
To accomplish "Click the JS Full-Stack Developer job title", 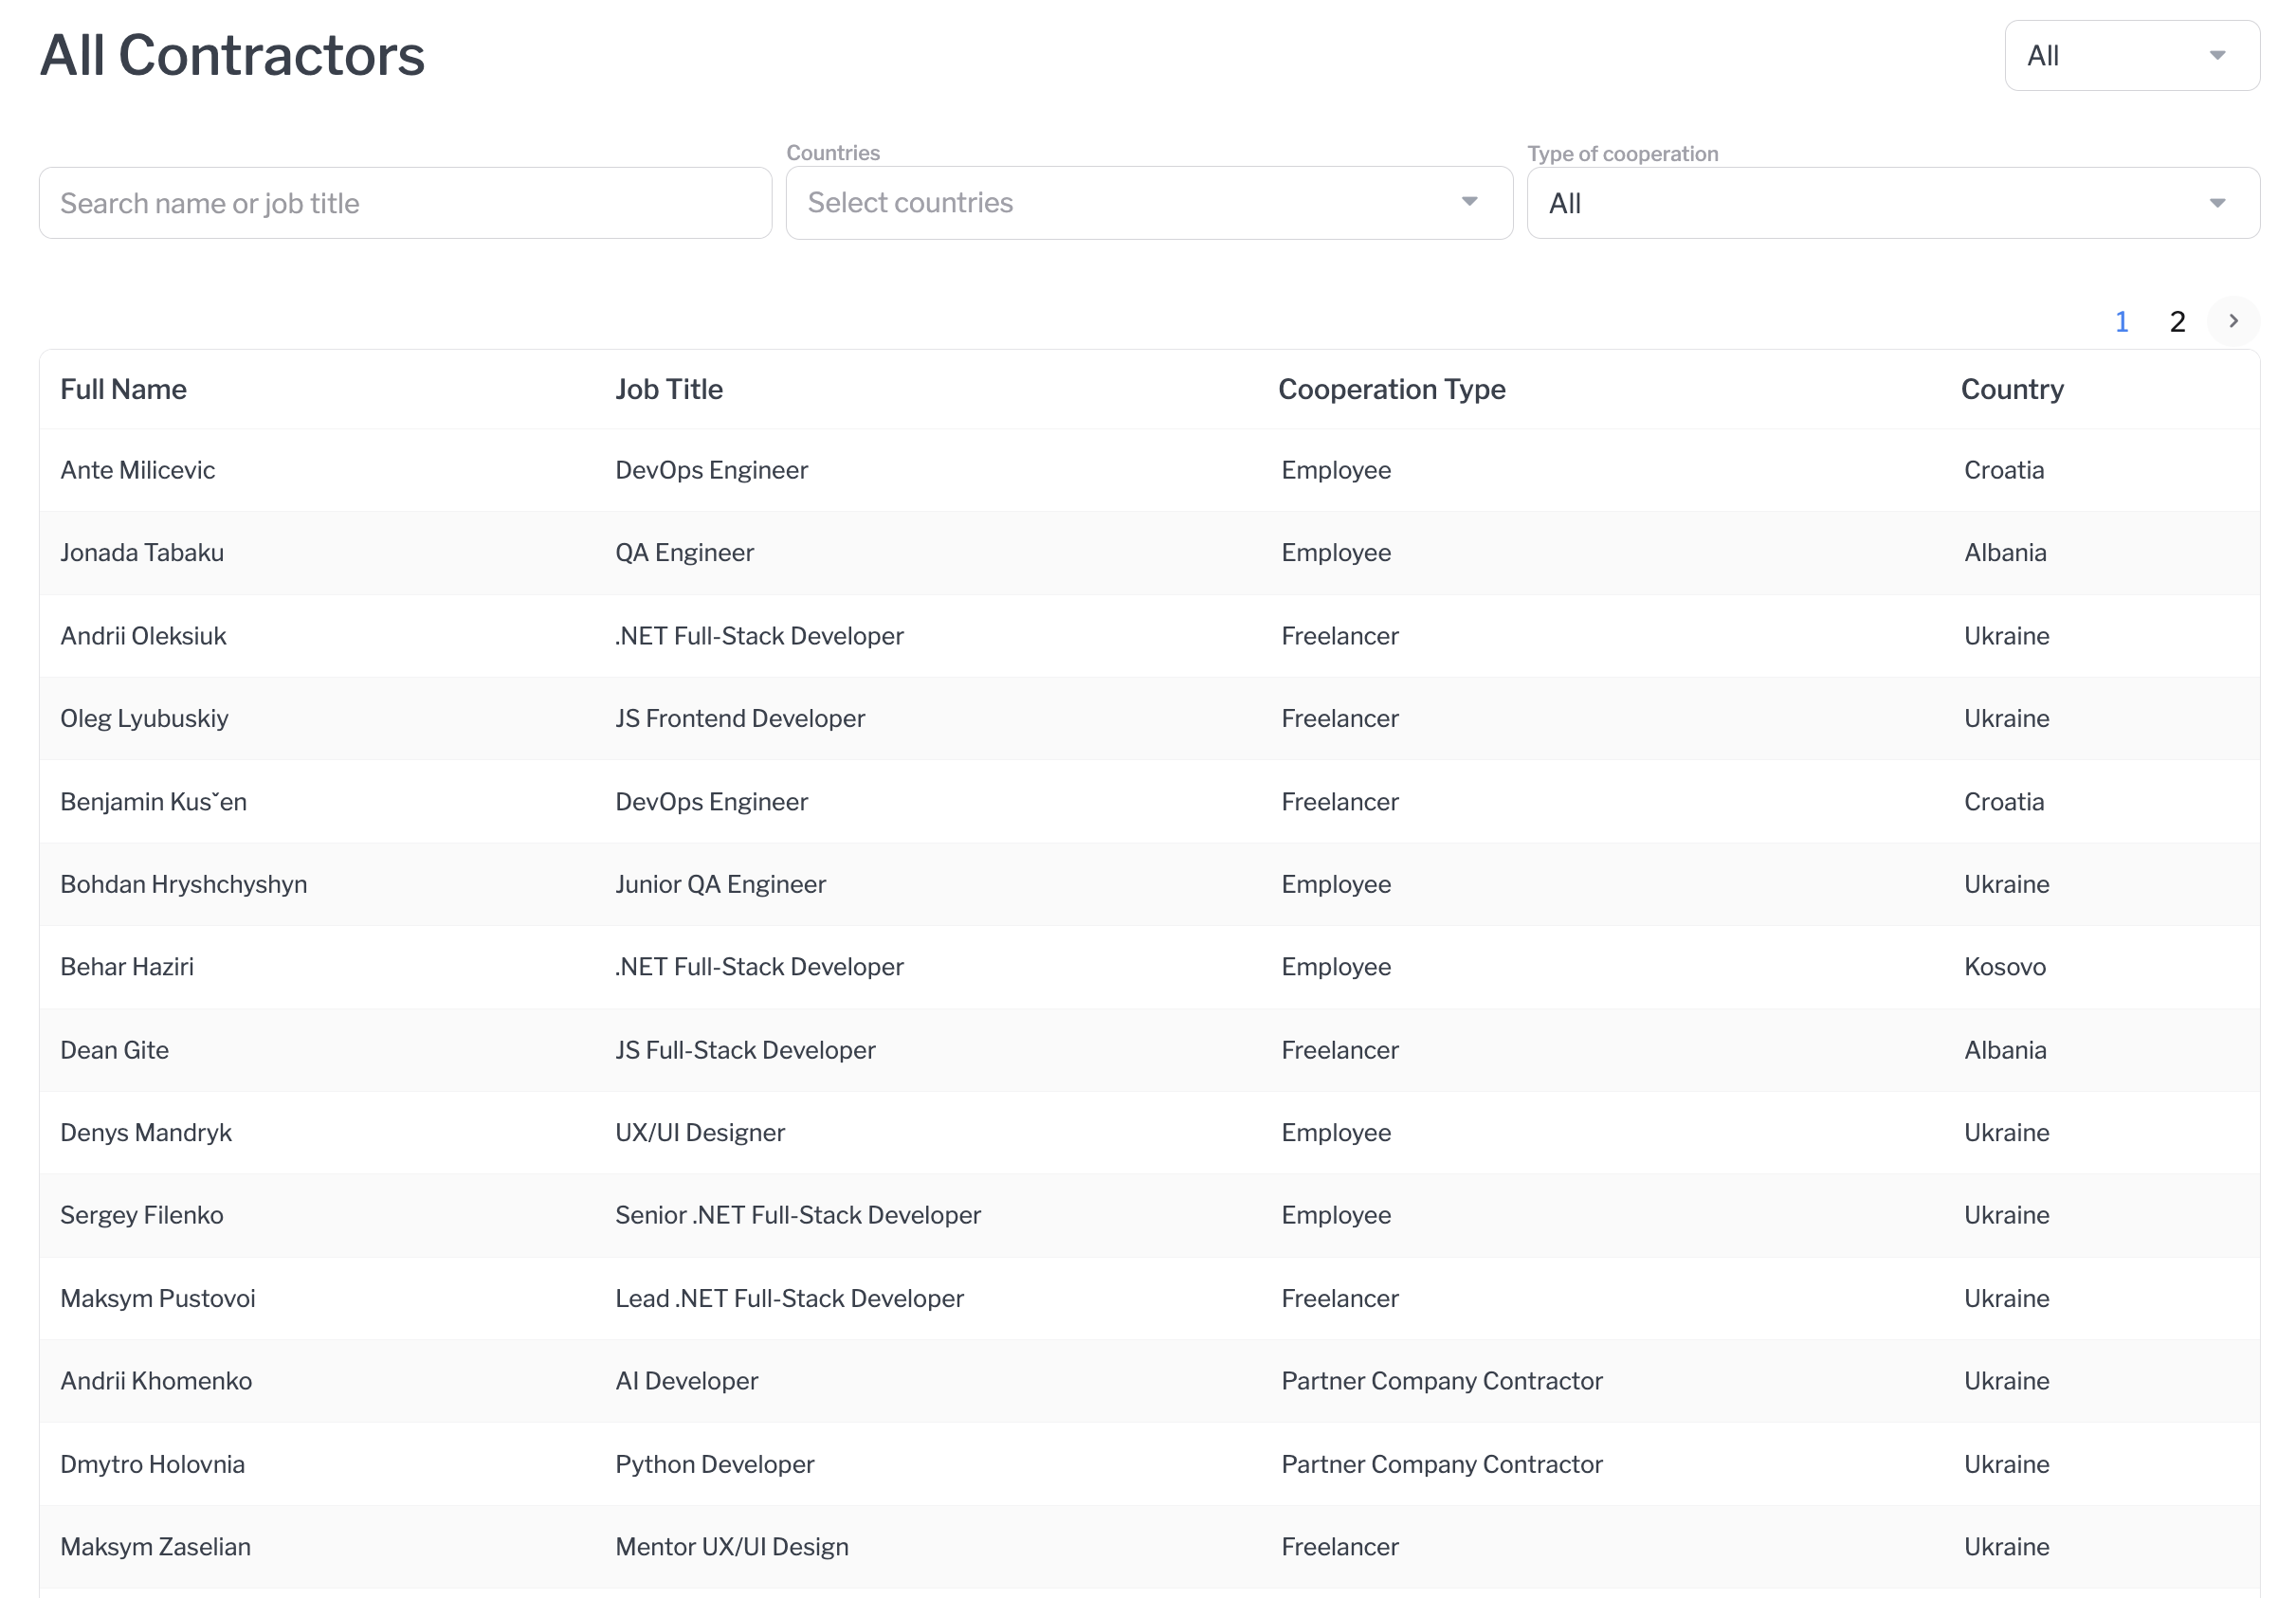I will click(745, 1050).
